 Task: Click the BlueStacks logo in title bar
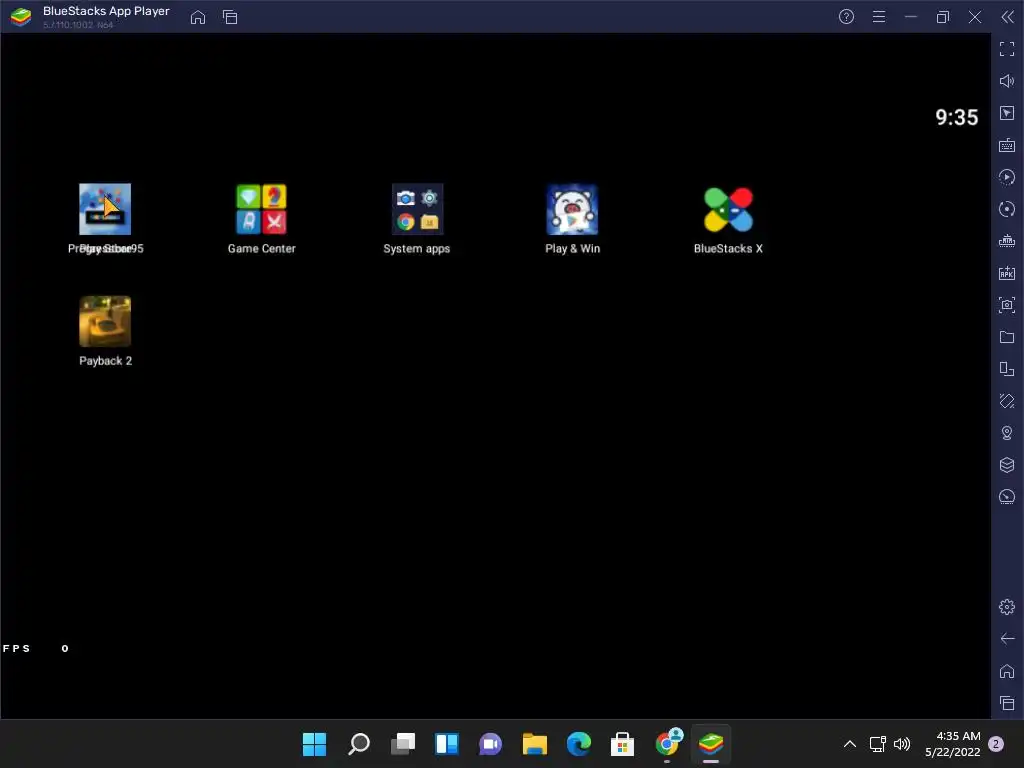point(21,17)
